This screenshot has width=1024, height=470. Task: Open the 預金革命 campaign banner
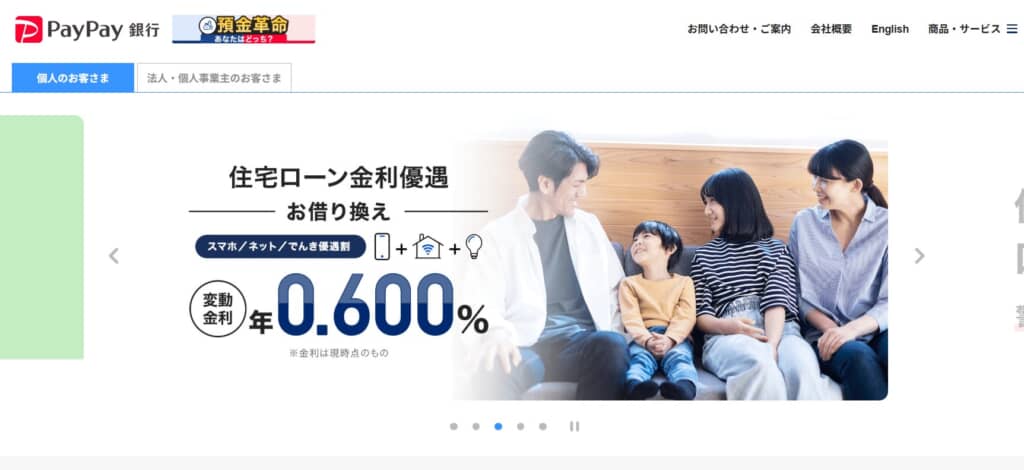(244, 29)
